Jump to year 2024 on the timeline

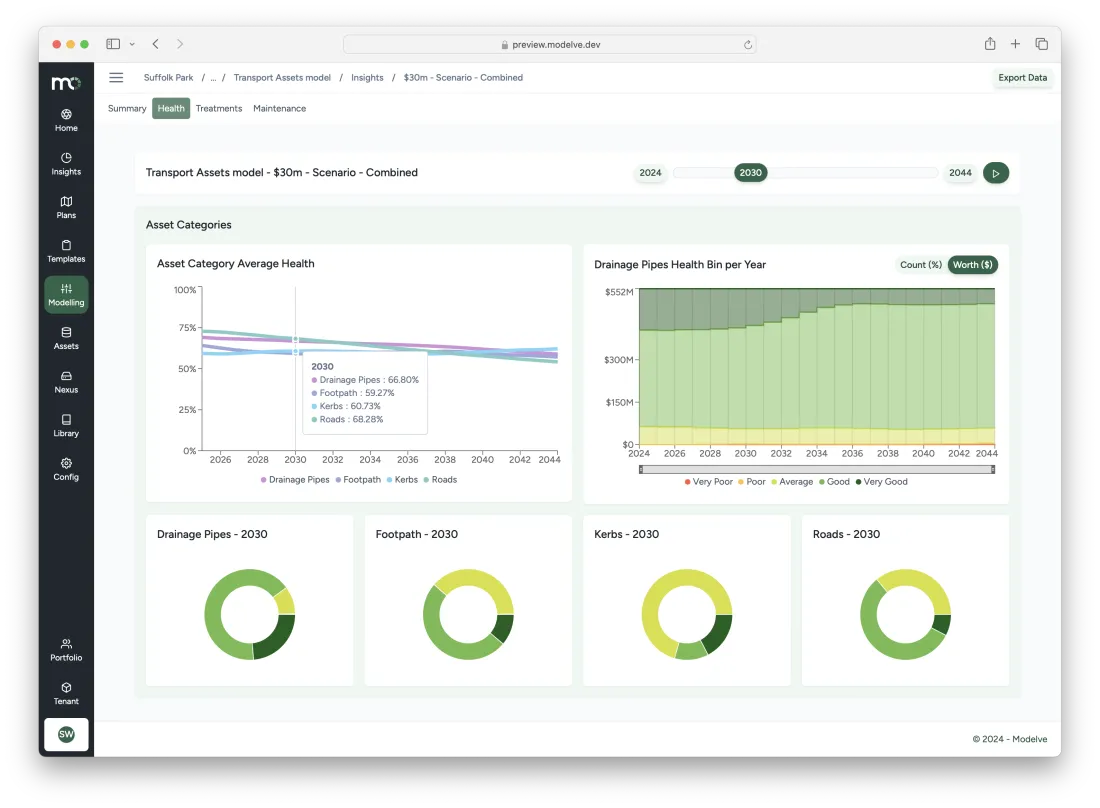(650, 173)
